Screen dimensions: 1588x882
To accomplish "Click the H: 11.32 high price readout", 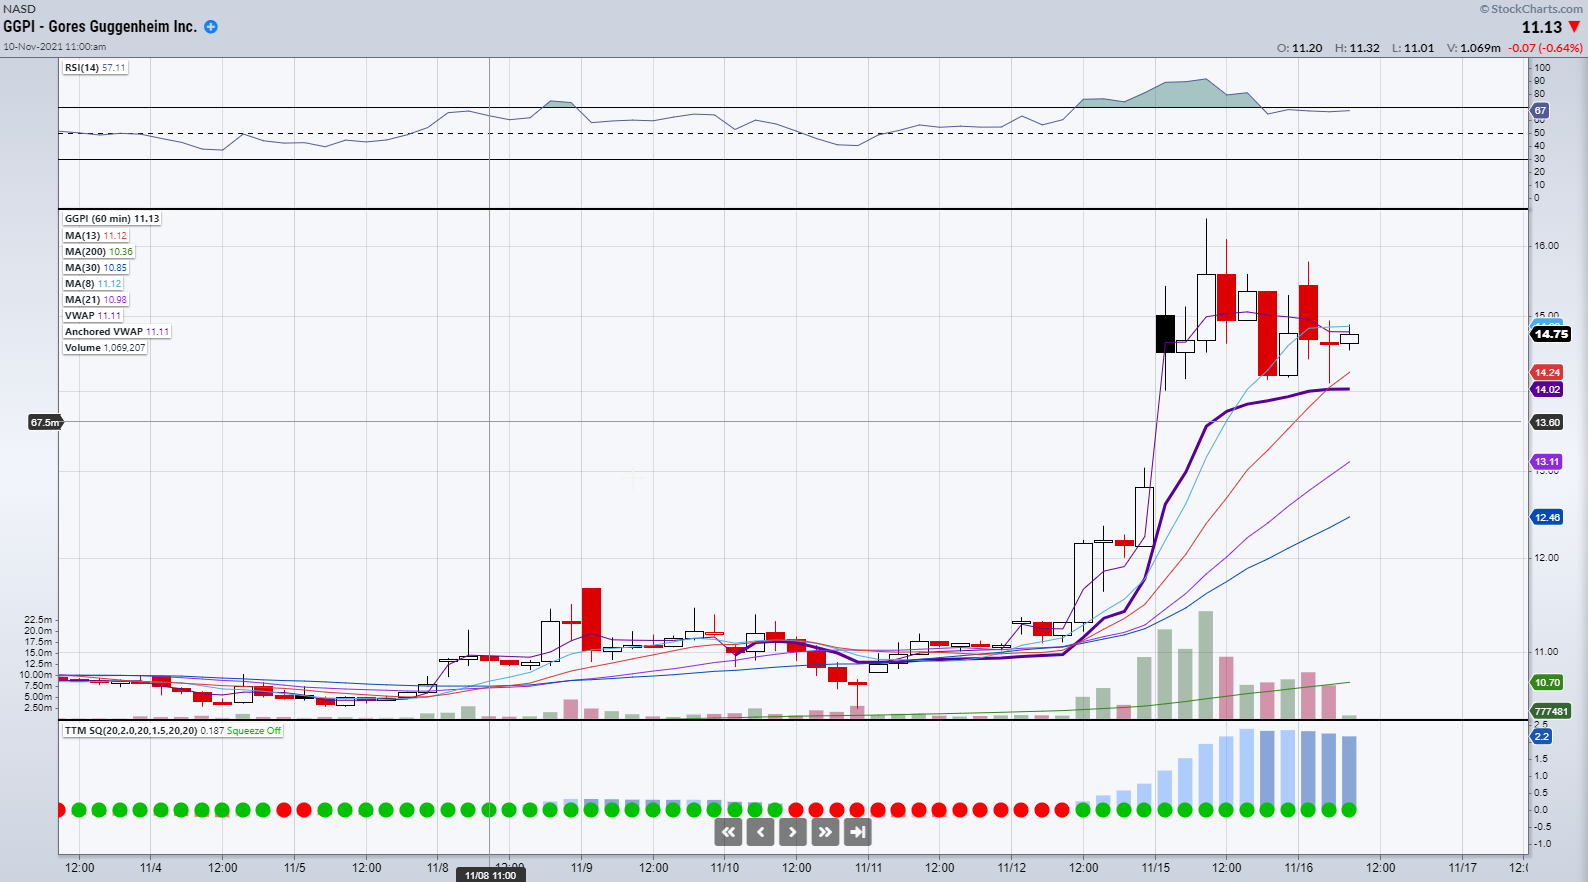I will coord(1357,48).
